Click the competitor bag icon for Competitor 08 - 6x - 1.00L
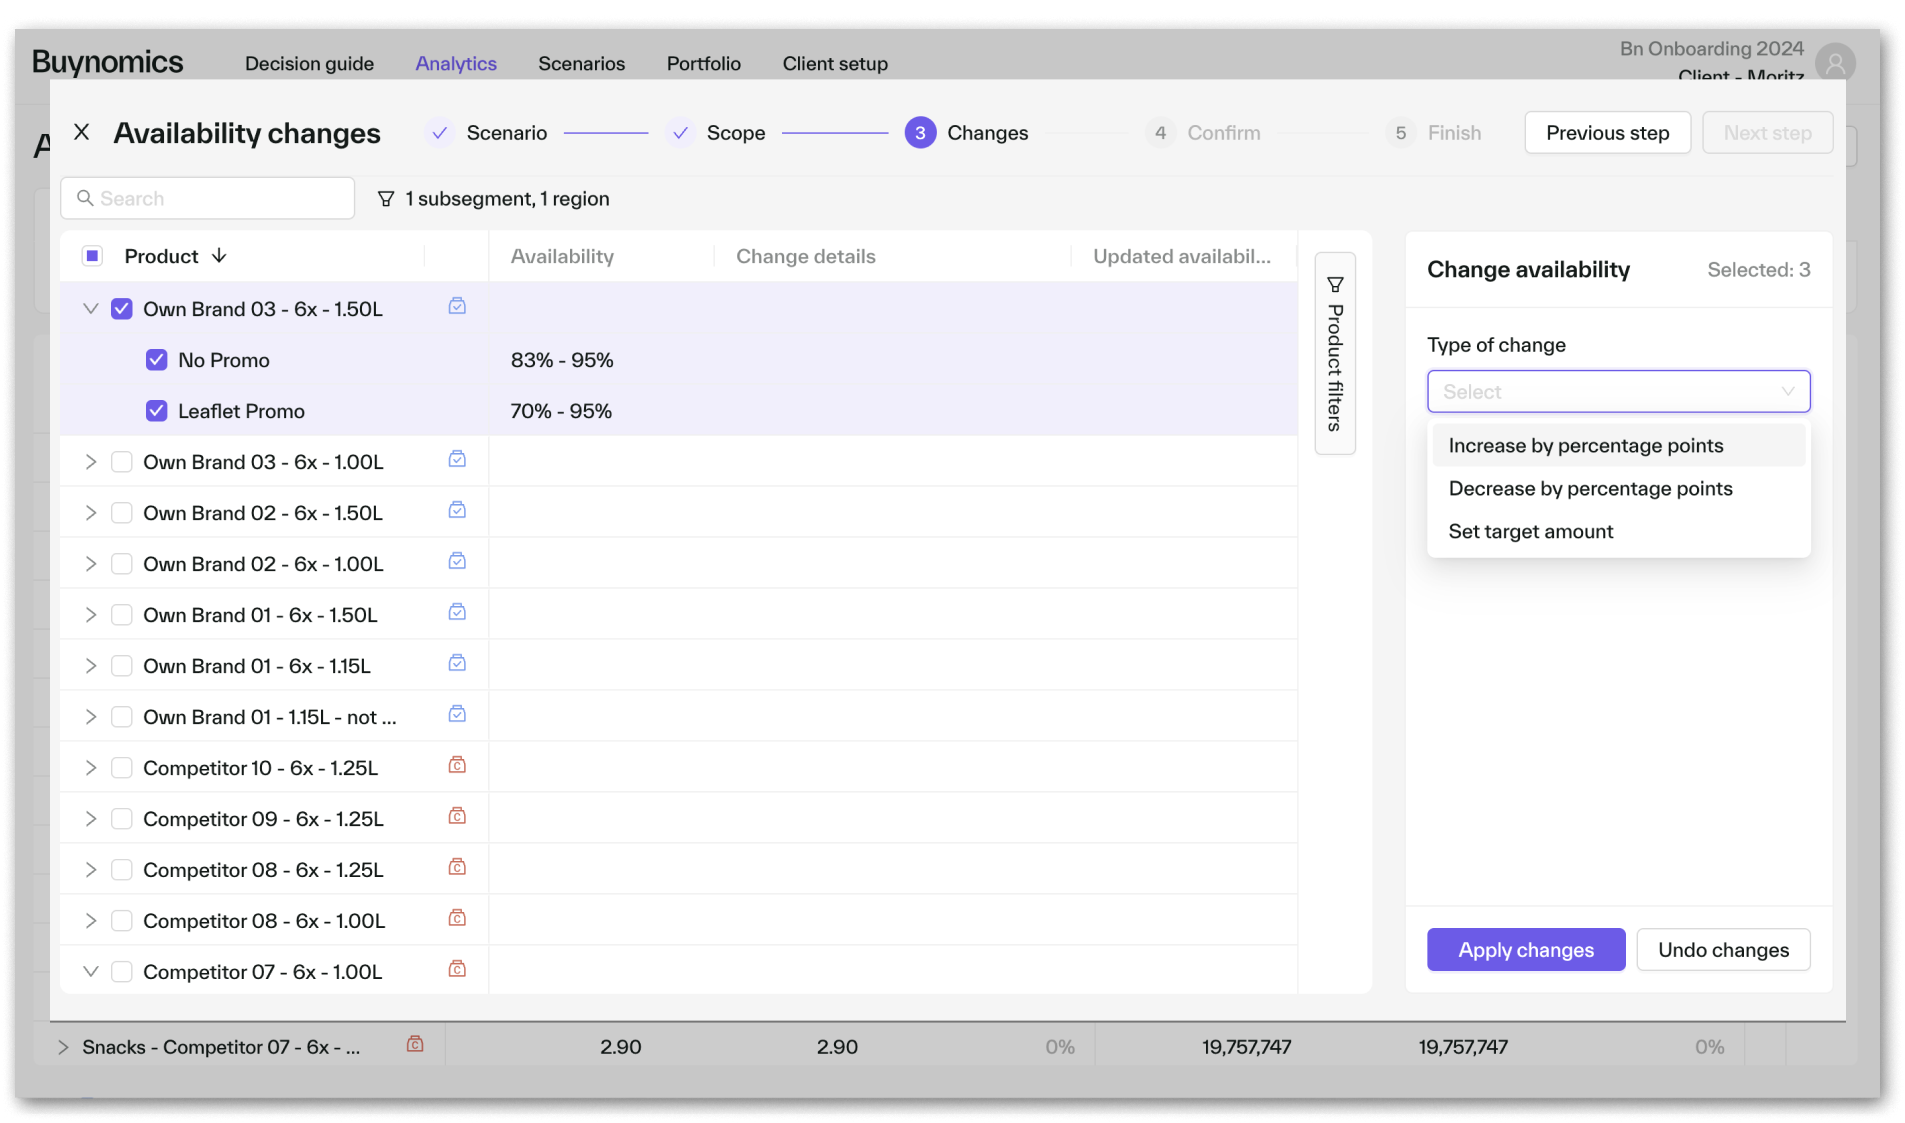Screen dimensions: 1905x1123 click(x=457, y=919)
